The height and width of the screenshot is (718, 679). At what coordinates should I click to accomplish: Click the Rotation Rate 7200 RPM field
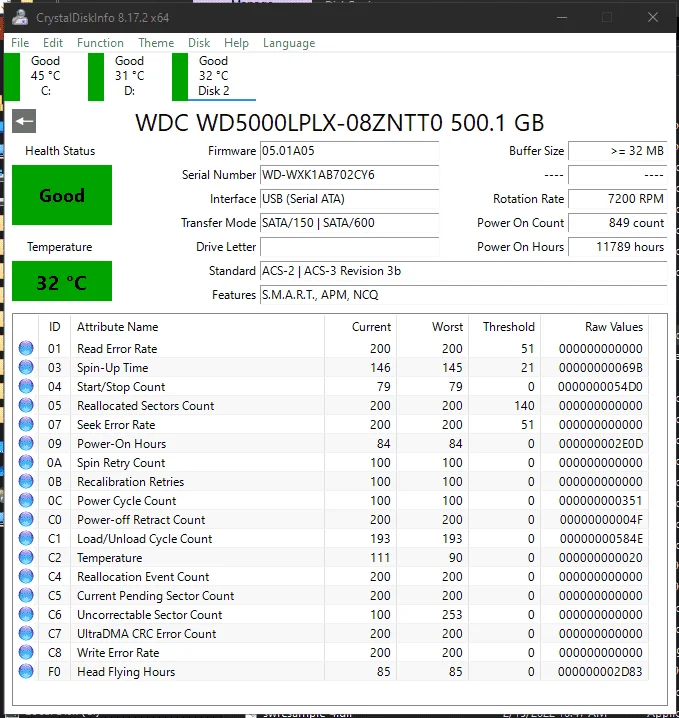pyautogui.click(x=618, y=199)
